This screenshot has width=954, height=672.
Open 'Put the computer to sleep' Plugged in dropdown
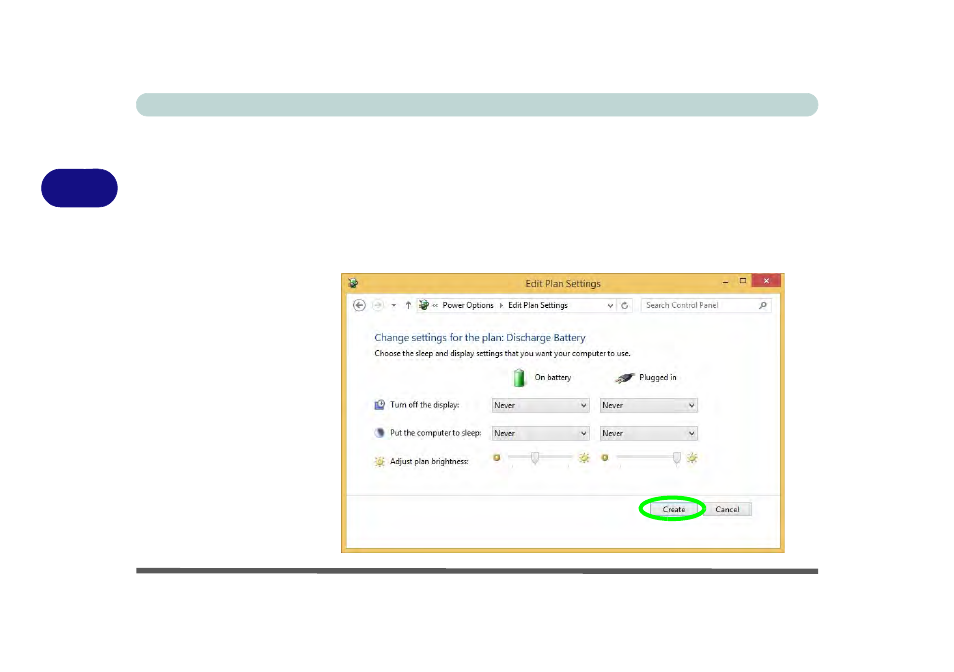pyautogui.click(x=649, y=433)
